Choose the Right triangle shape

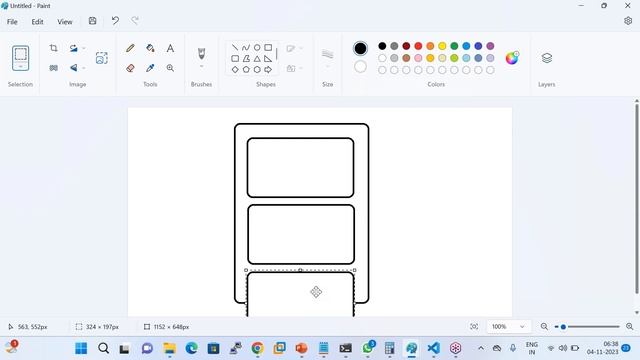click(x=268, y=59)
